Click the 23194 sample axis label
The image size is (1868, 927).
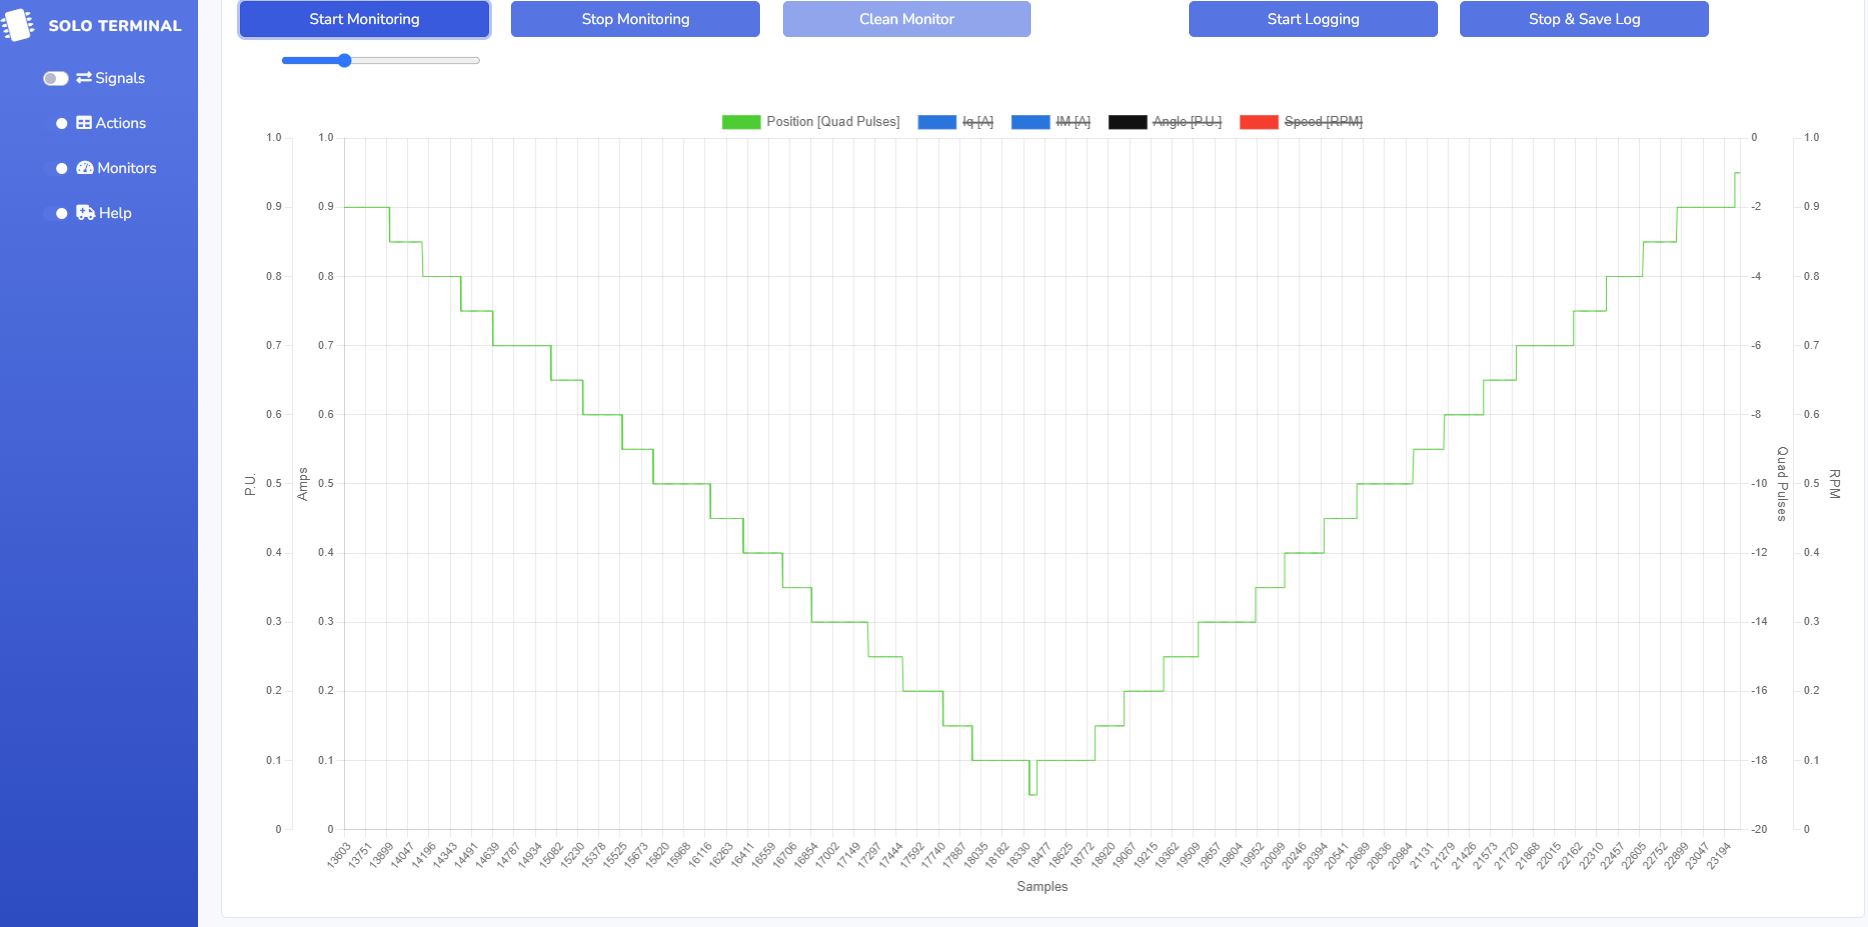click(x=1719, y=855)
